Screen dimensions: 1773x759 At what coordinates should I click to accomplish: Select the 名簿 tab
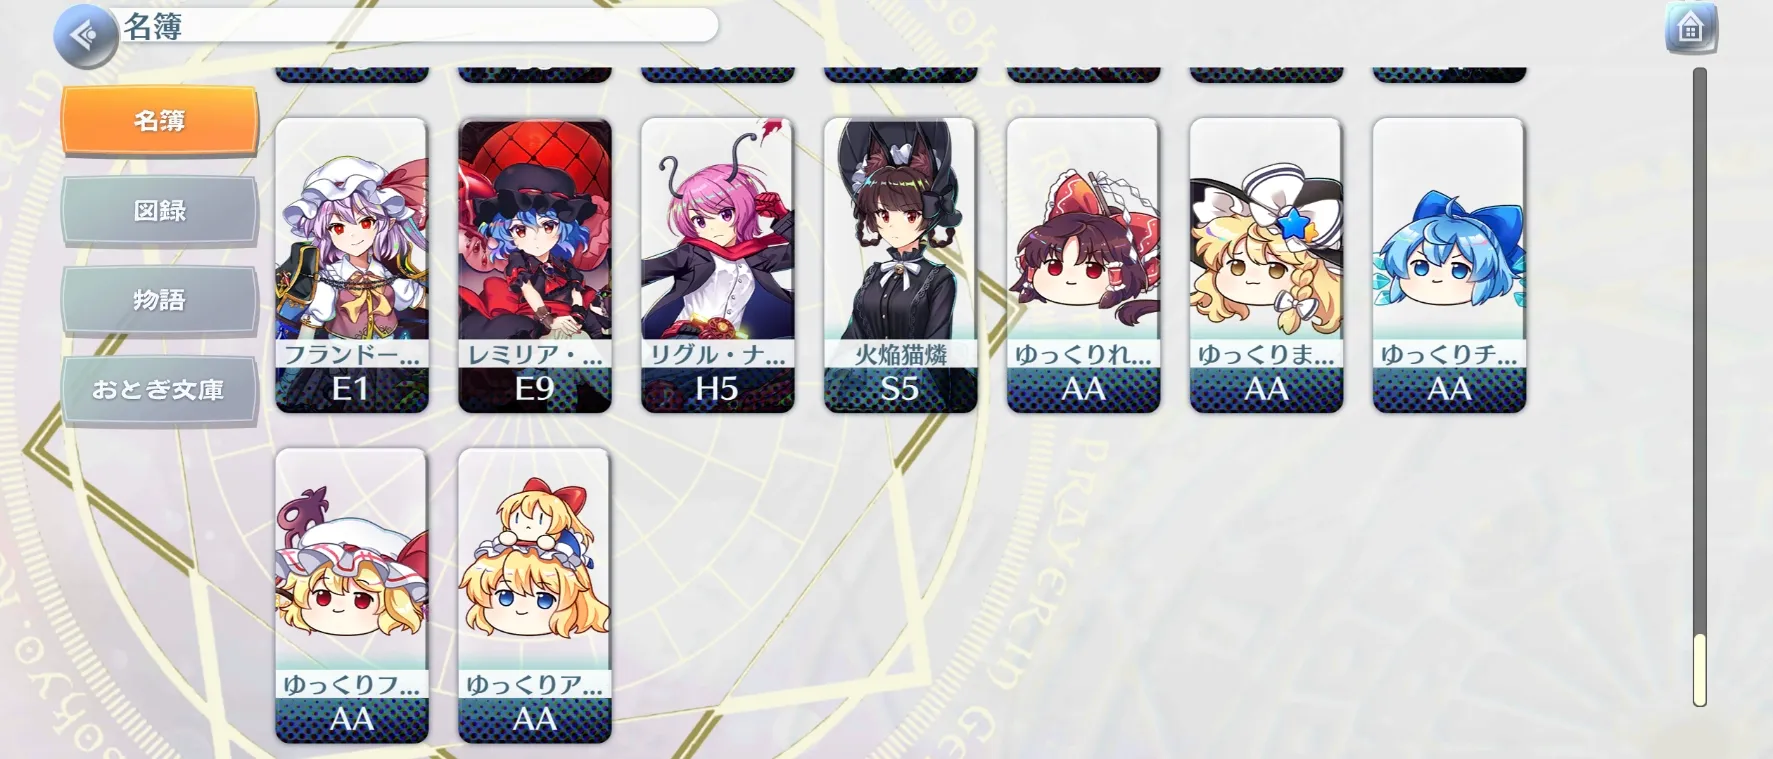(x=160, y=121)
